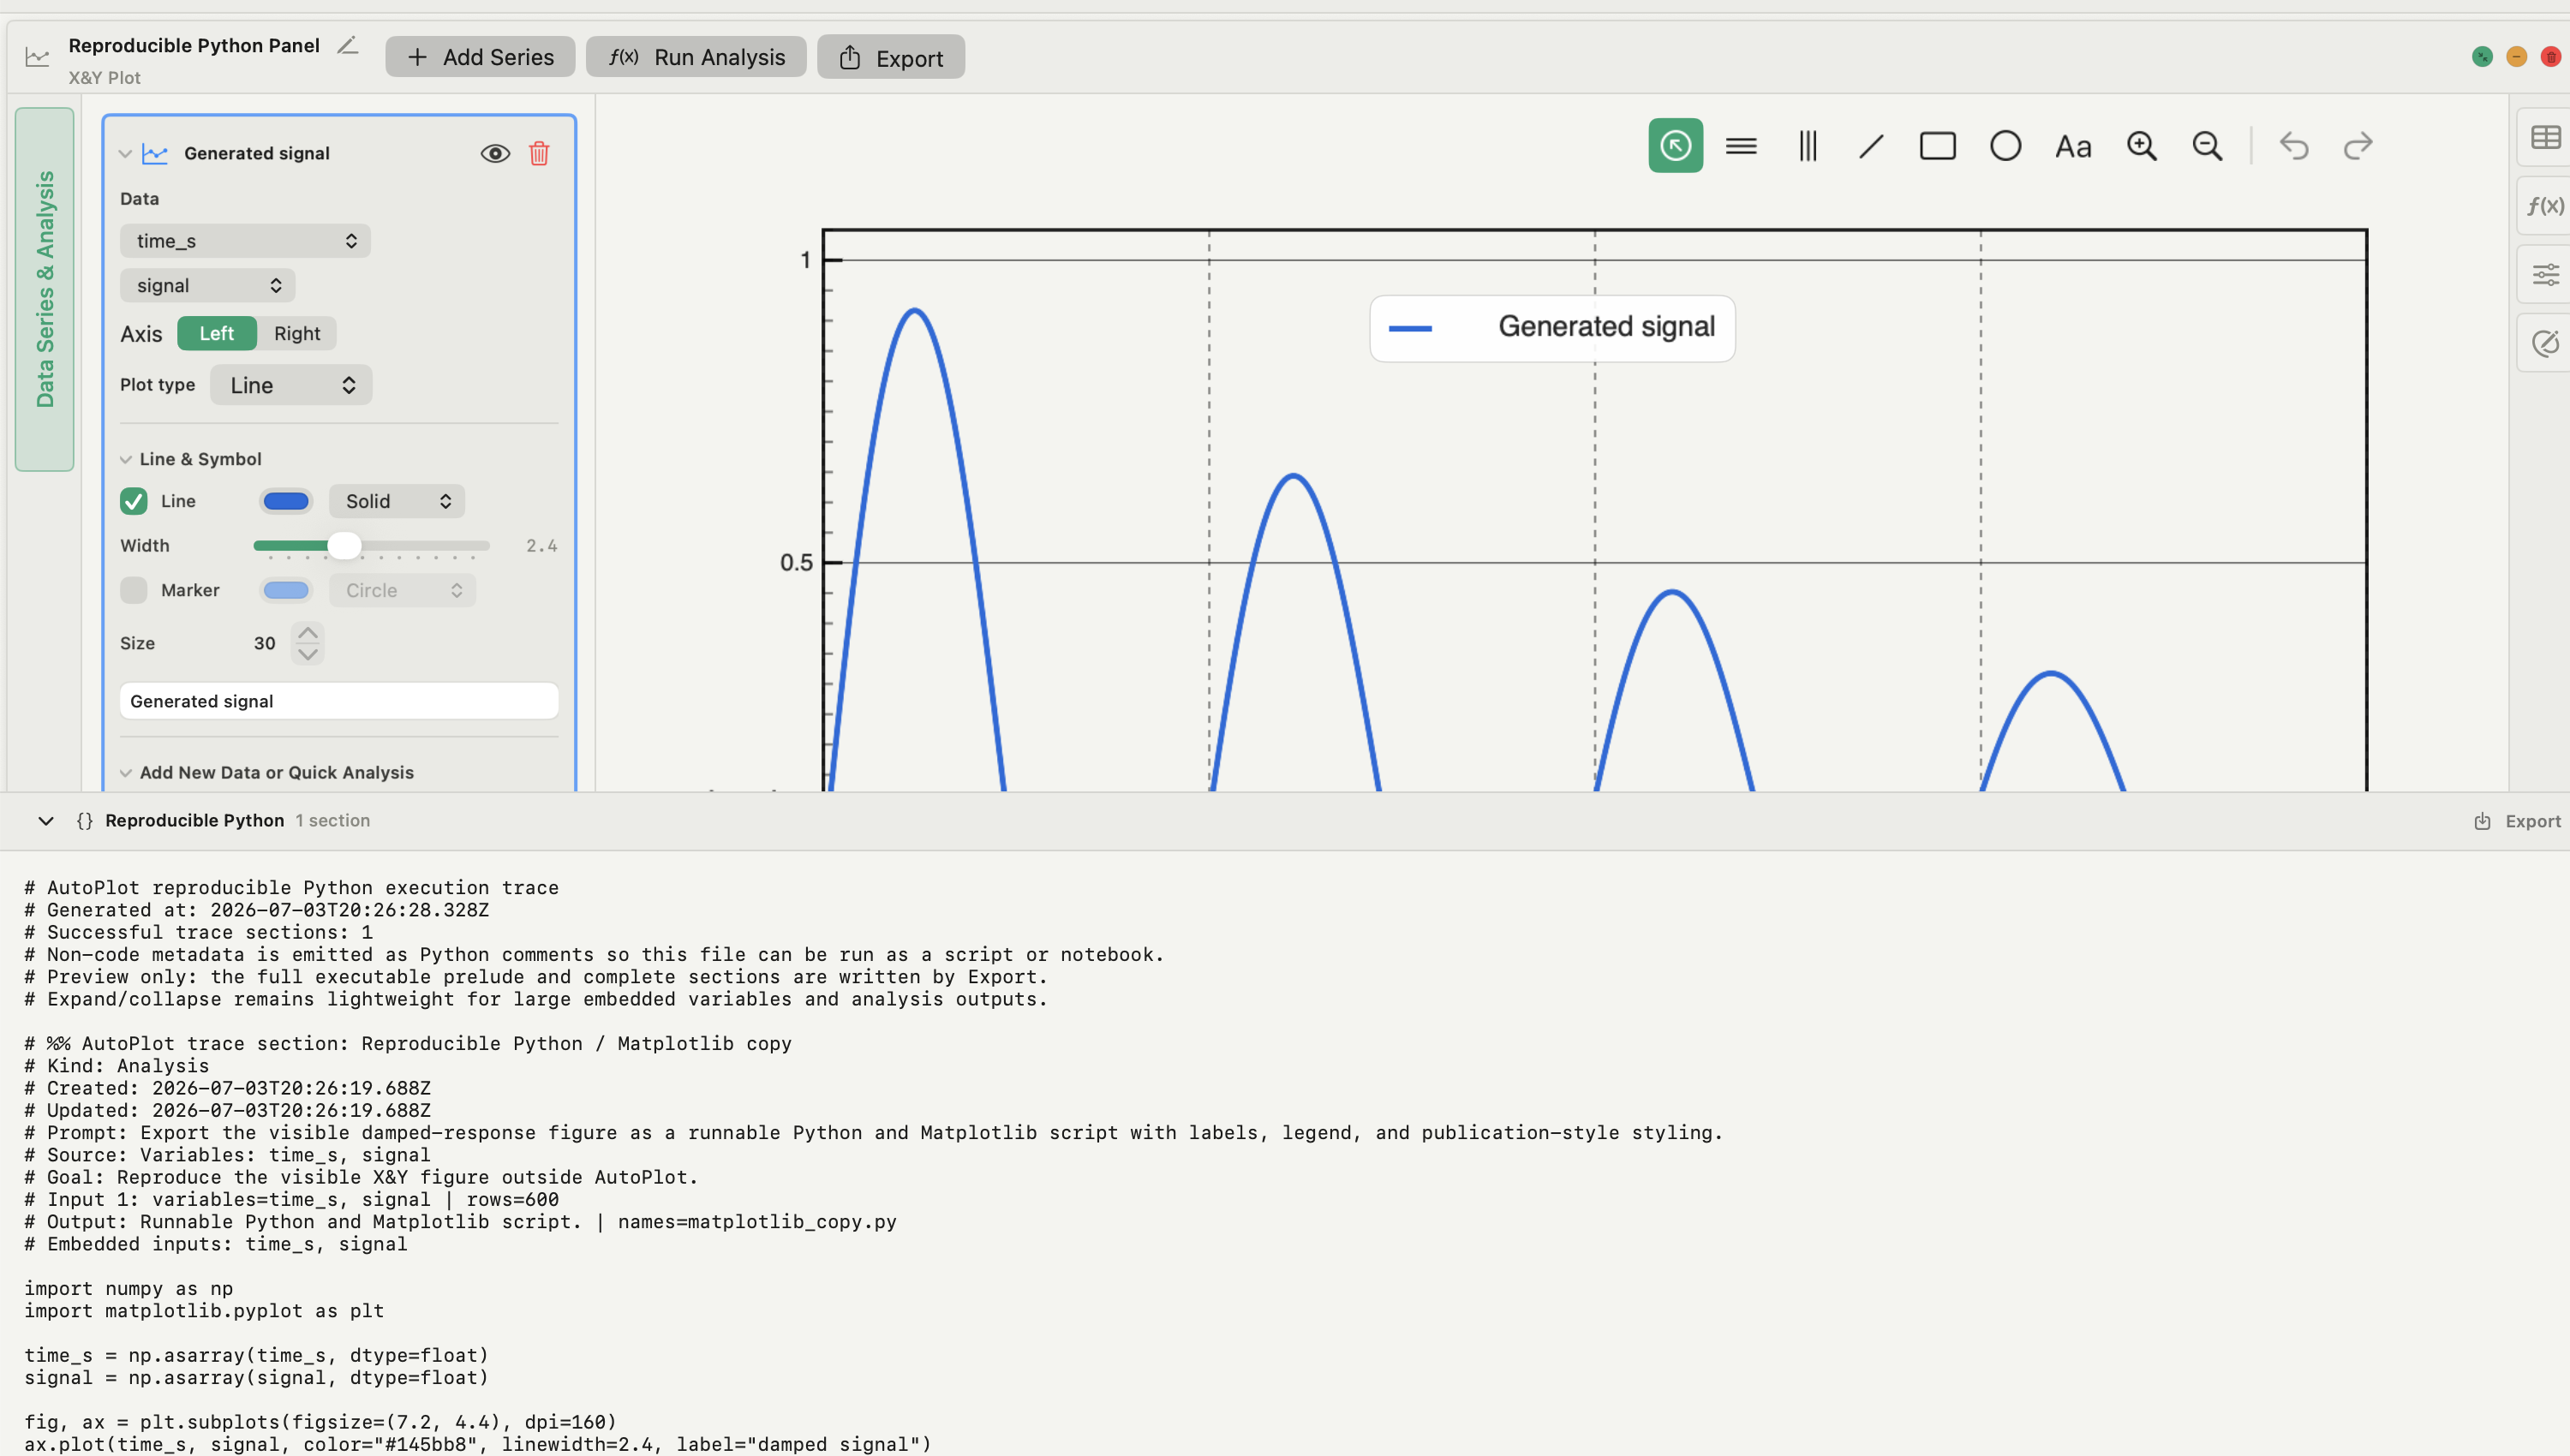Viewport: 2570px width, 1456px height.
Task: Collapse the Line & Symbol section
Action: 126,459
